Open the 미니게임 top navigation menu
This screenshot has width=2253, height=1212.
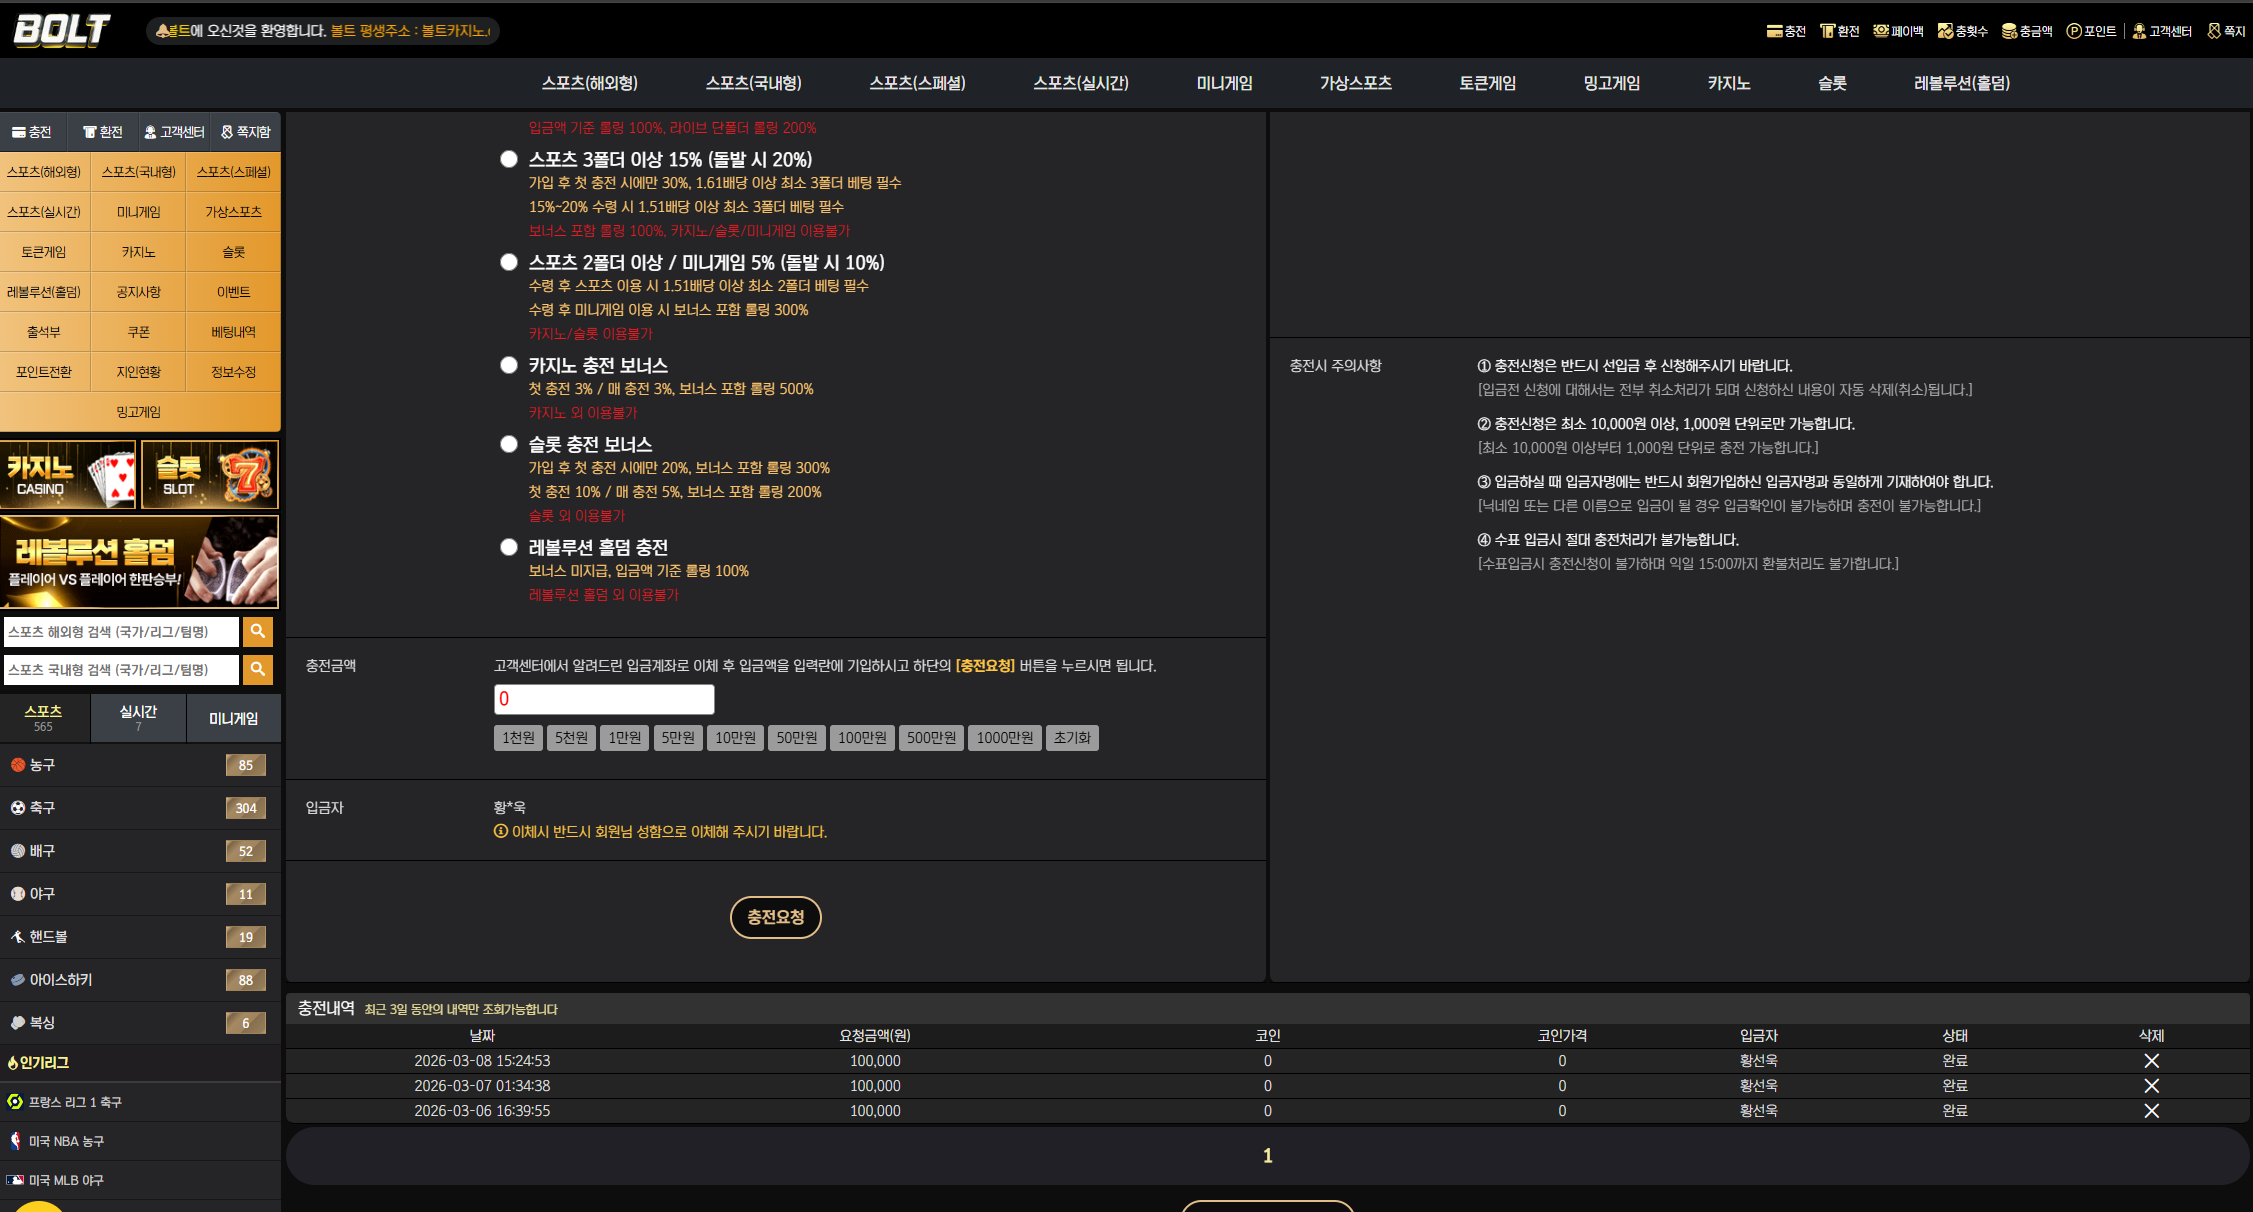(x=1224, y=83)
